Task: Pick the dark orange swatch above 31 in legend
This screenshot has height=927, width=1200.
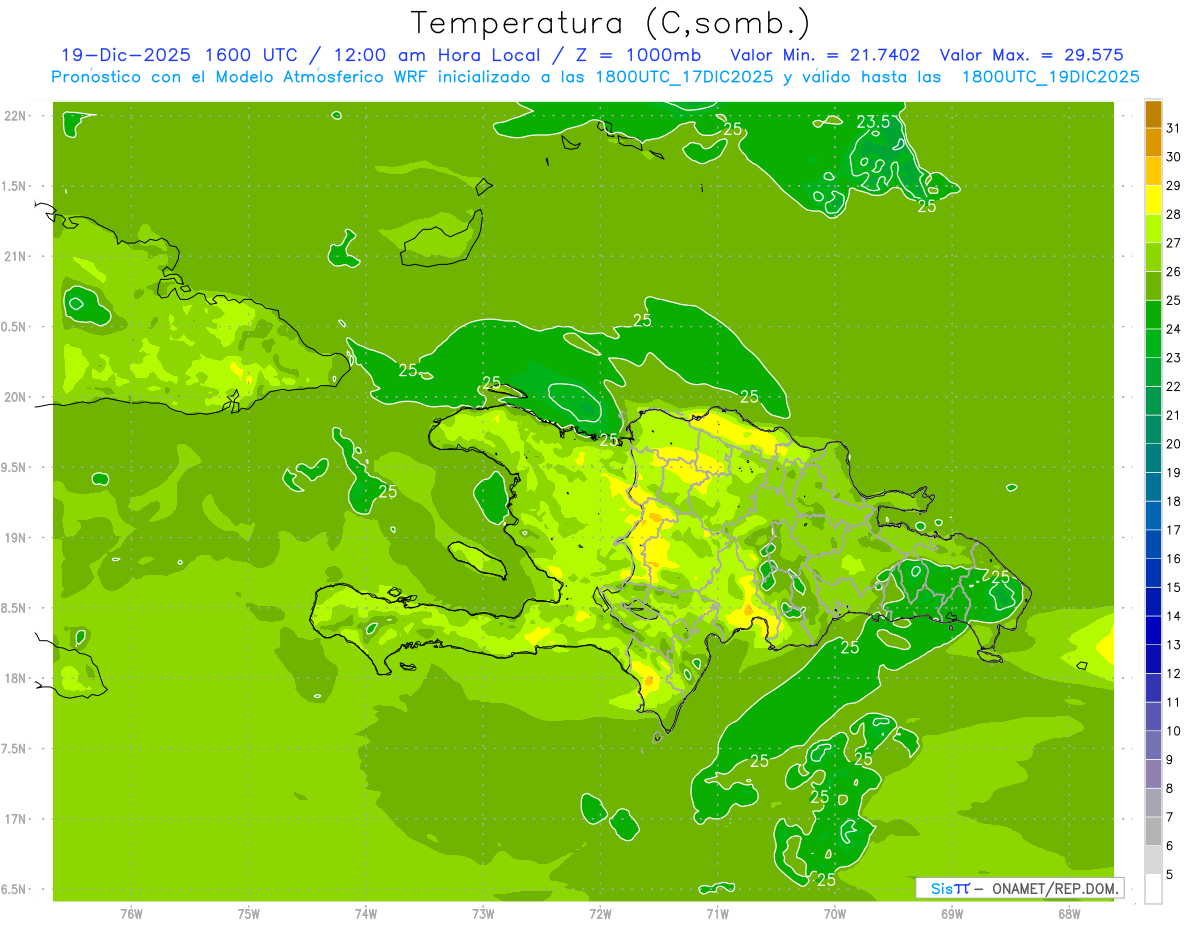Action: pyautogui.click(x=1153, y=114)
